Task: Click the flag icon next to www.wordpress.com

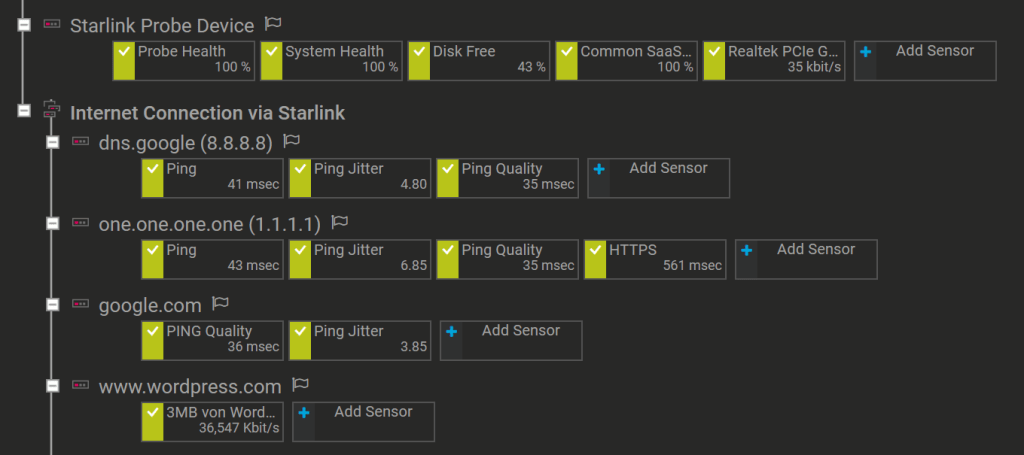Action: [300, 385]
